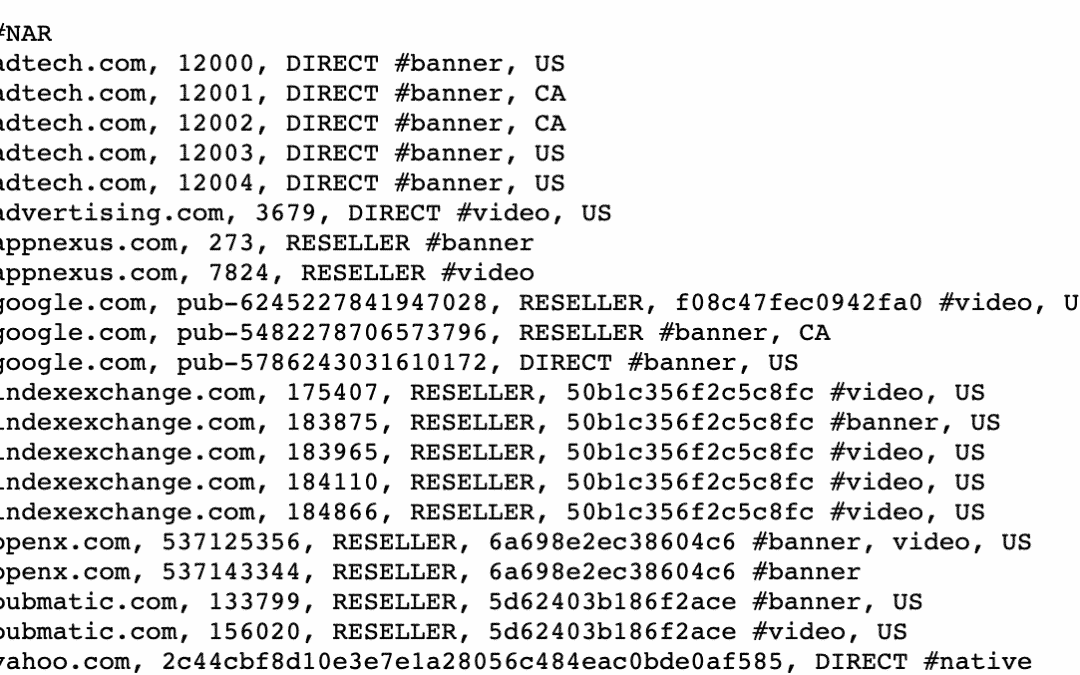Click indexexchange account 184866
This screenshot has height=675, width=1080.
click(332, 512)
